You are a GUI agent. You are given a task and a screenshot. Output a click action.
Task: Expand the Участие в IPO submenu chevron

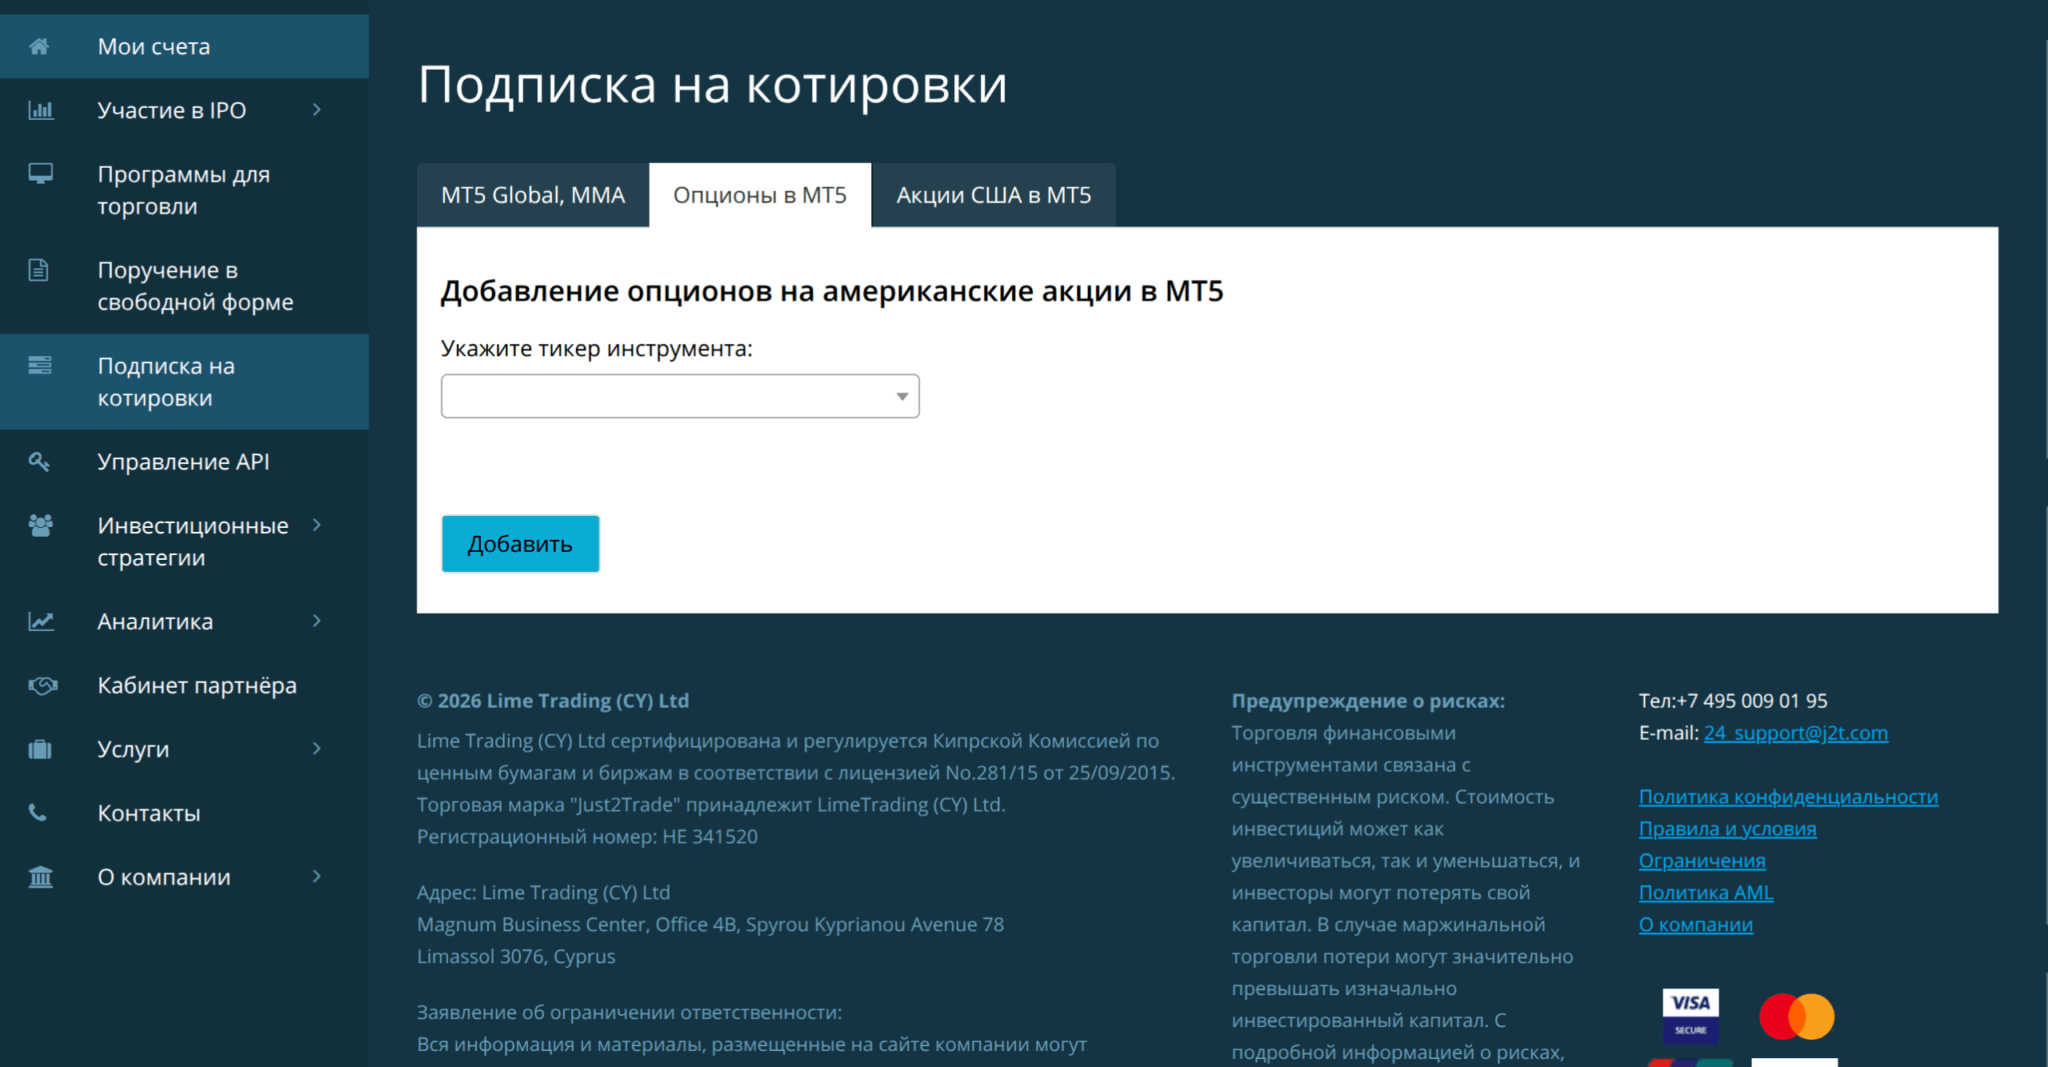pos(317,110)
